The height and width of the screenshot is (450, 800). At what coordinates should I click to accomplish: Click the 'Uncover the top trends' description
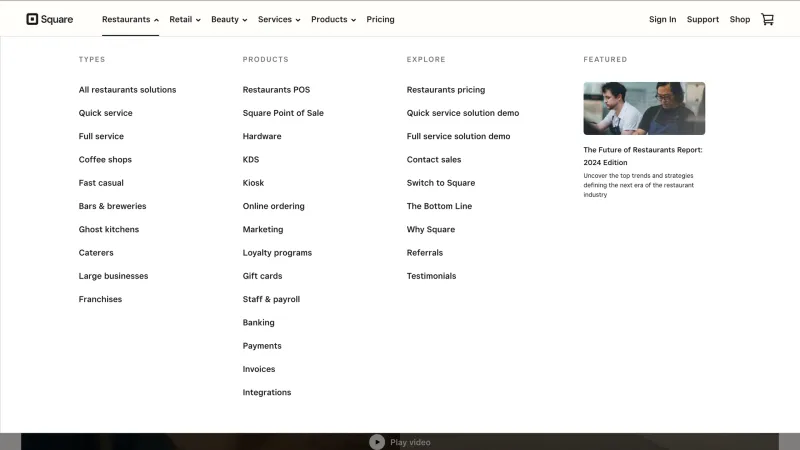638,185
